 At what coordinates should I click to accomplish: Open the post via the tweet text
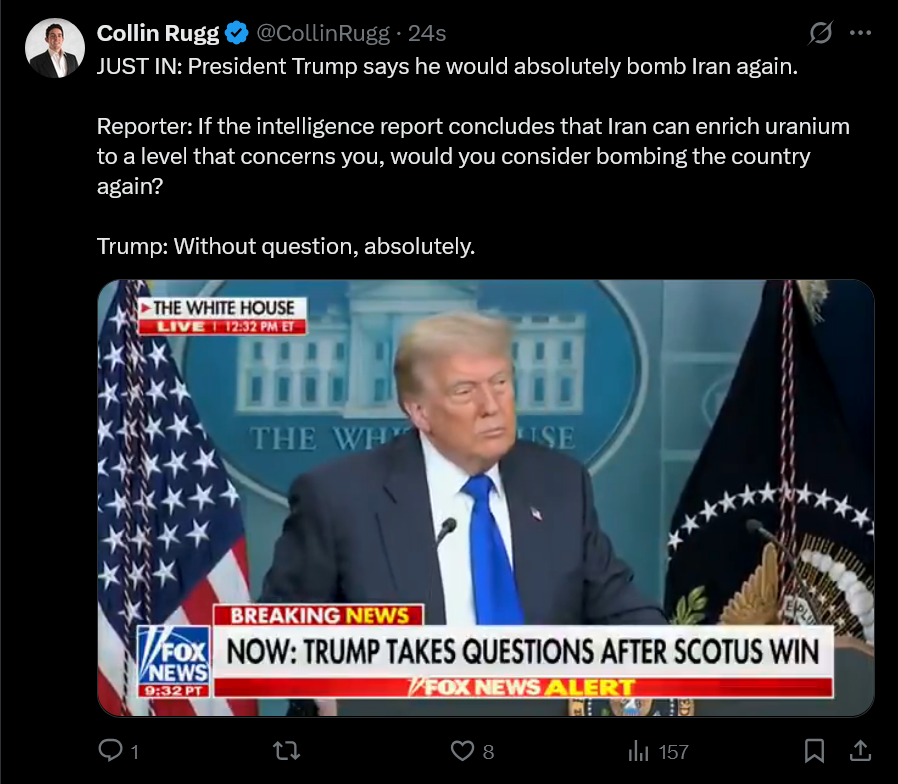point(473,156)
